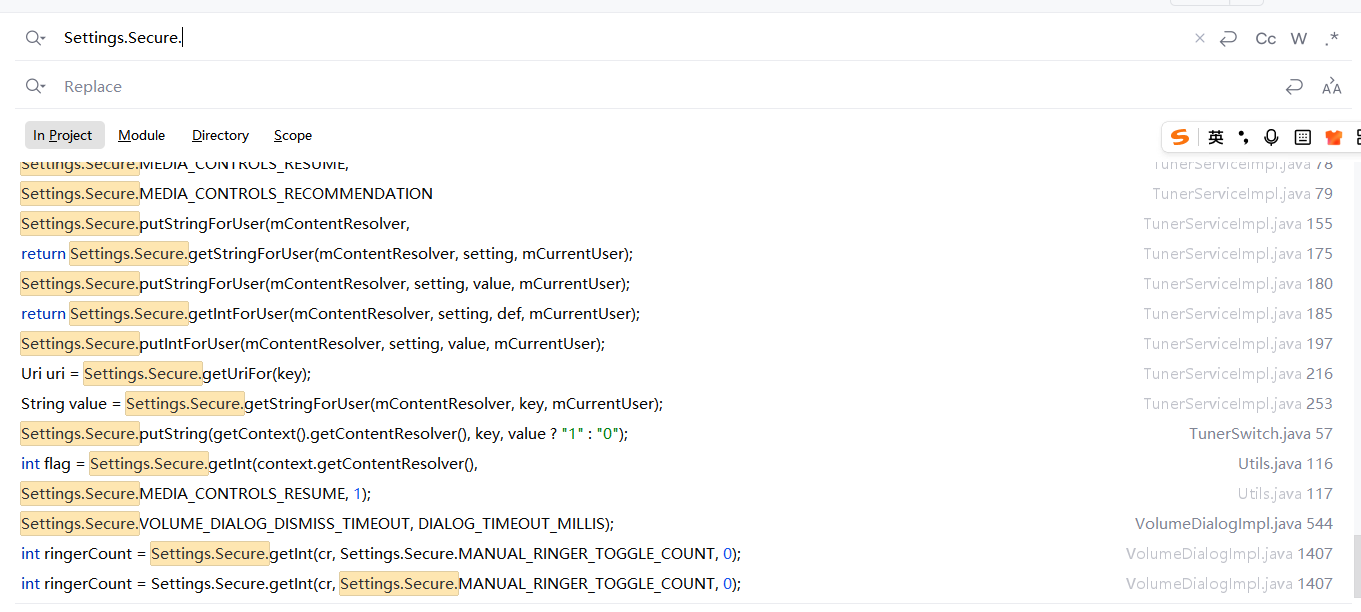Open the IME soft keyboard icon
Screen dimensions: 1361x612
[x=1302, y=137]
